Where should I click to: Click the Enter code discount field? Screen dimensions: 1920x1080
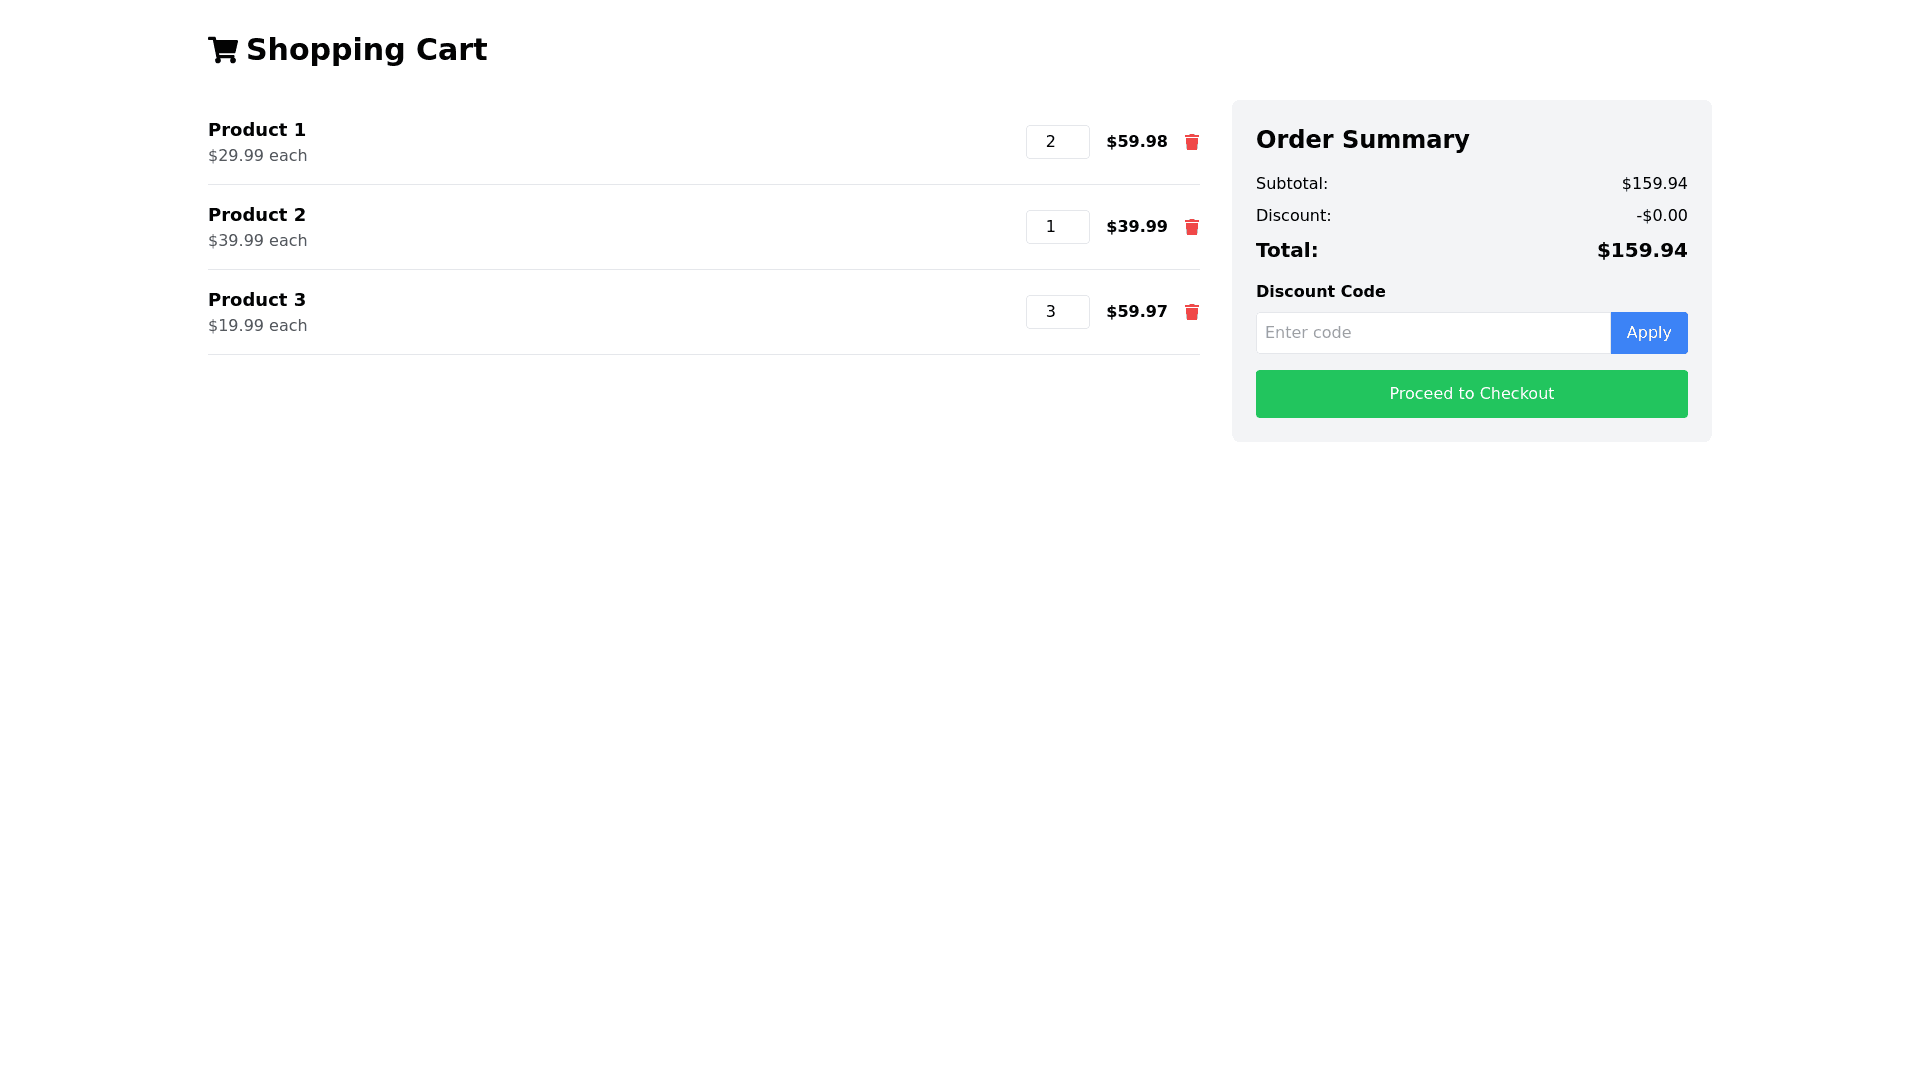point(1432,333)
